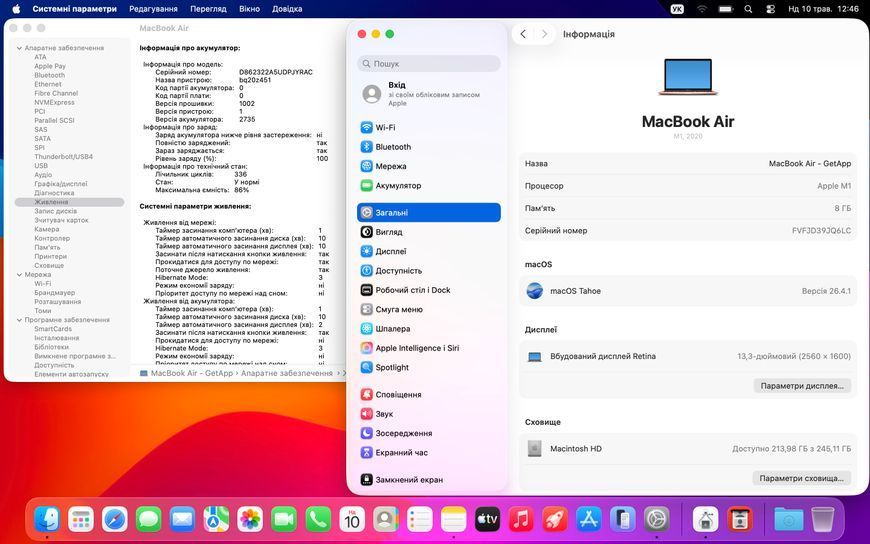Click Вхід Apple account sign-in
This screenshot has height=544, width=870.
pos(428,94)
